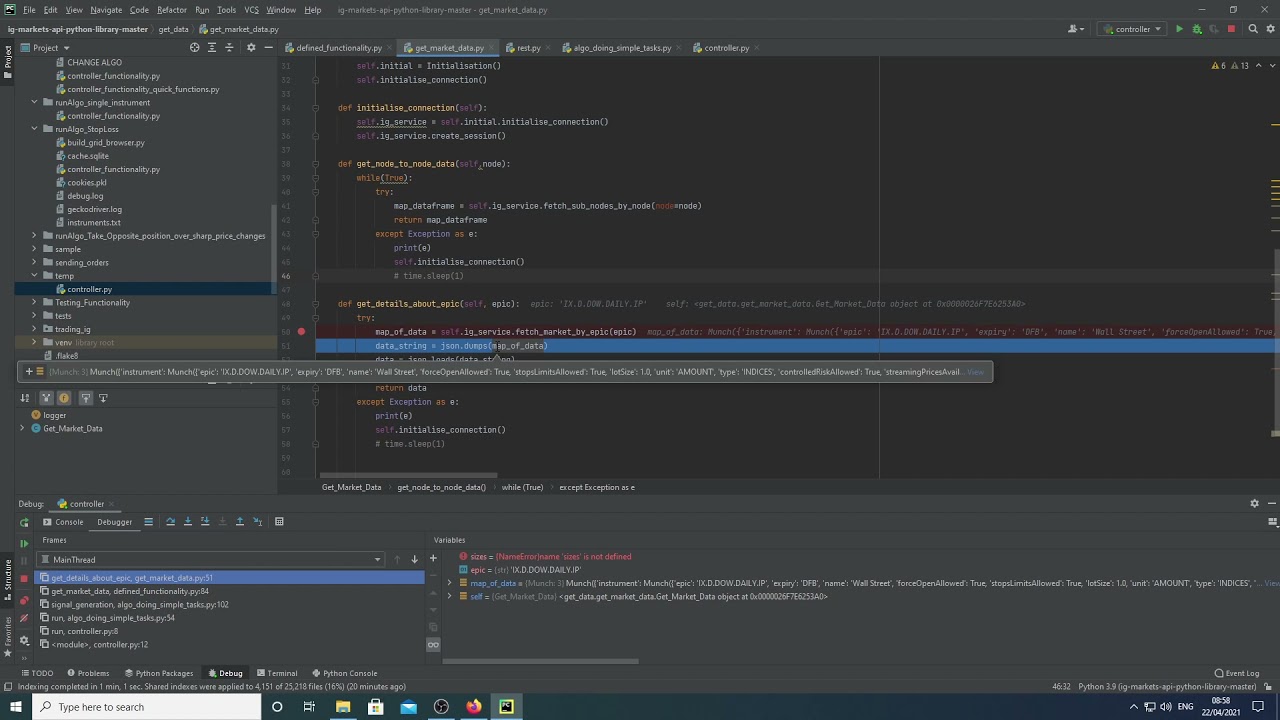1280x720 pixels.
Task: Toggle the watches glasses icon in Variables
Action: [x=433, y=645]
